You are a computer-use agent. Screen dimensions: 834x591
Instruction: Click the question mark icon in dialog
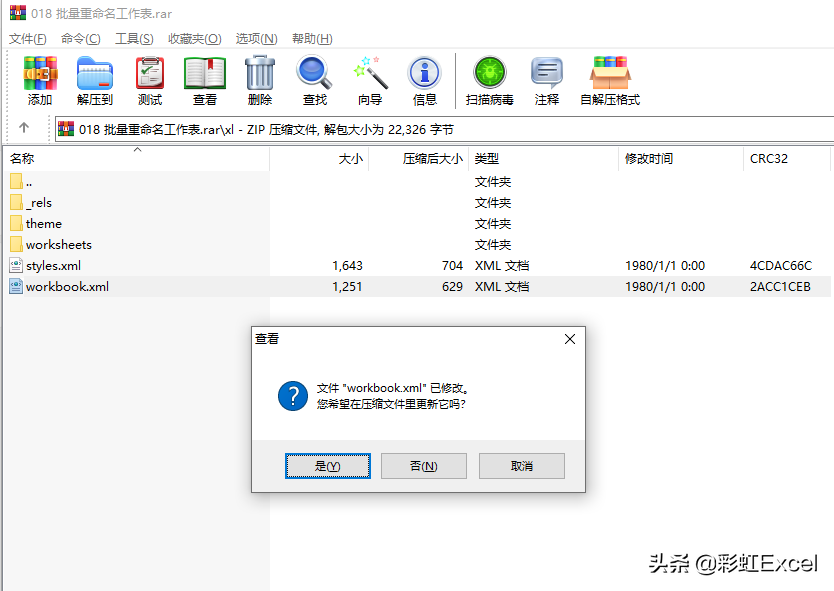pyautogui.click(x=293, y=396)
